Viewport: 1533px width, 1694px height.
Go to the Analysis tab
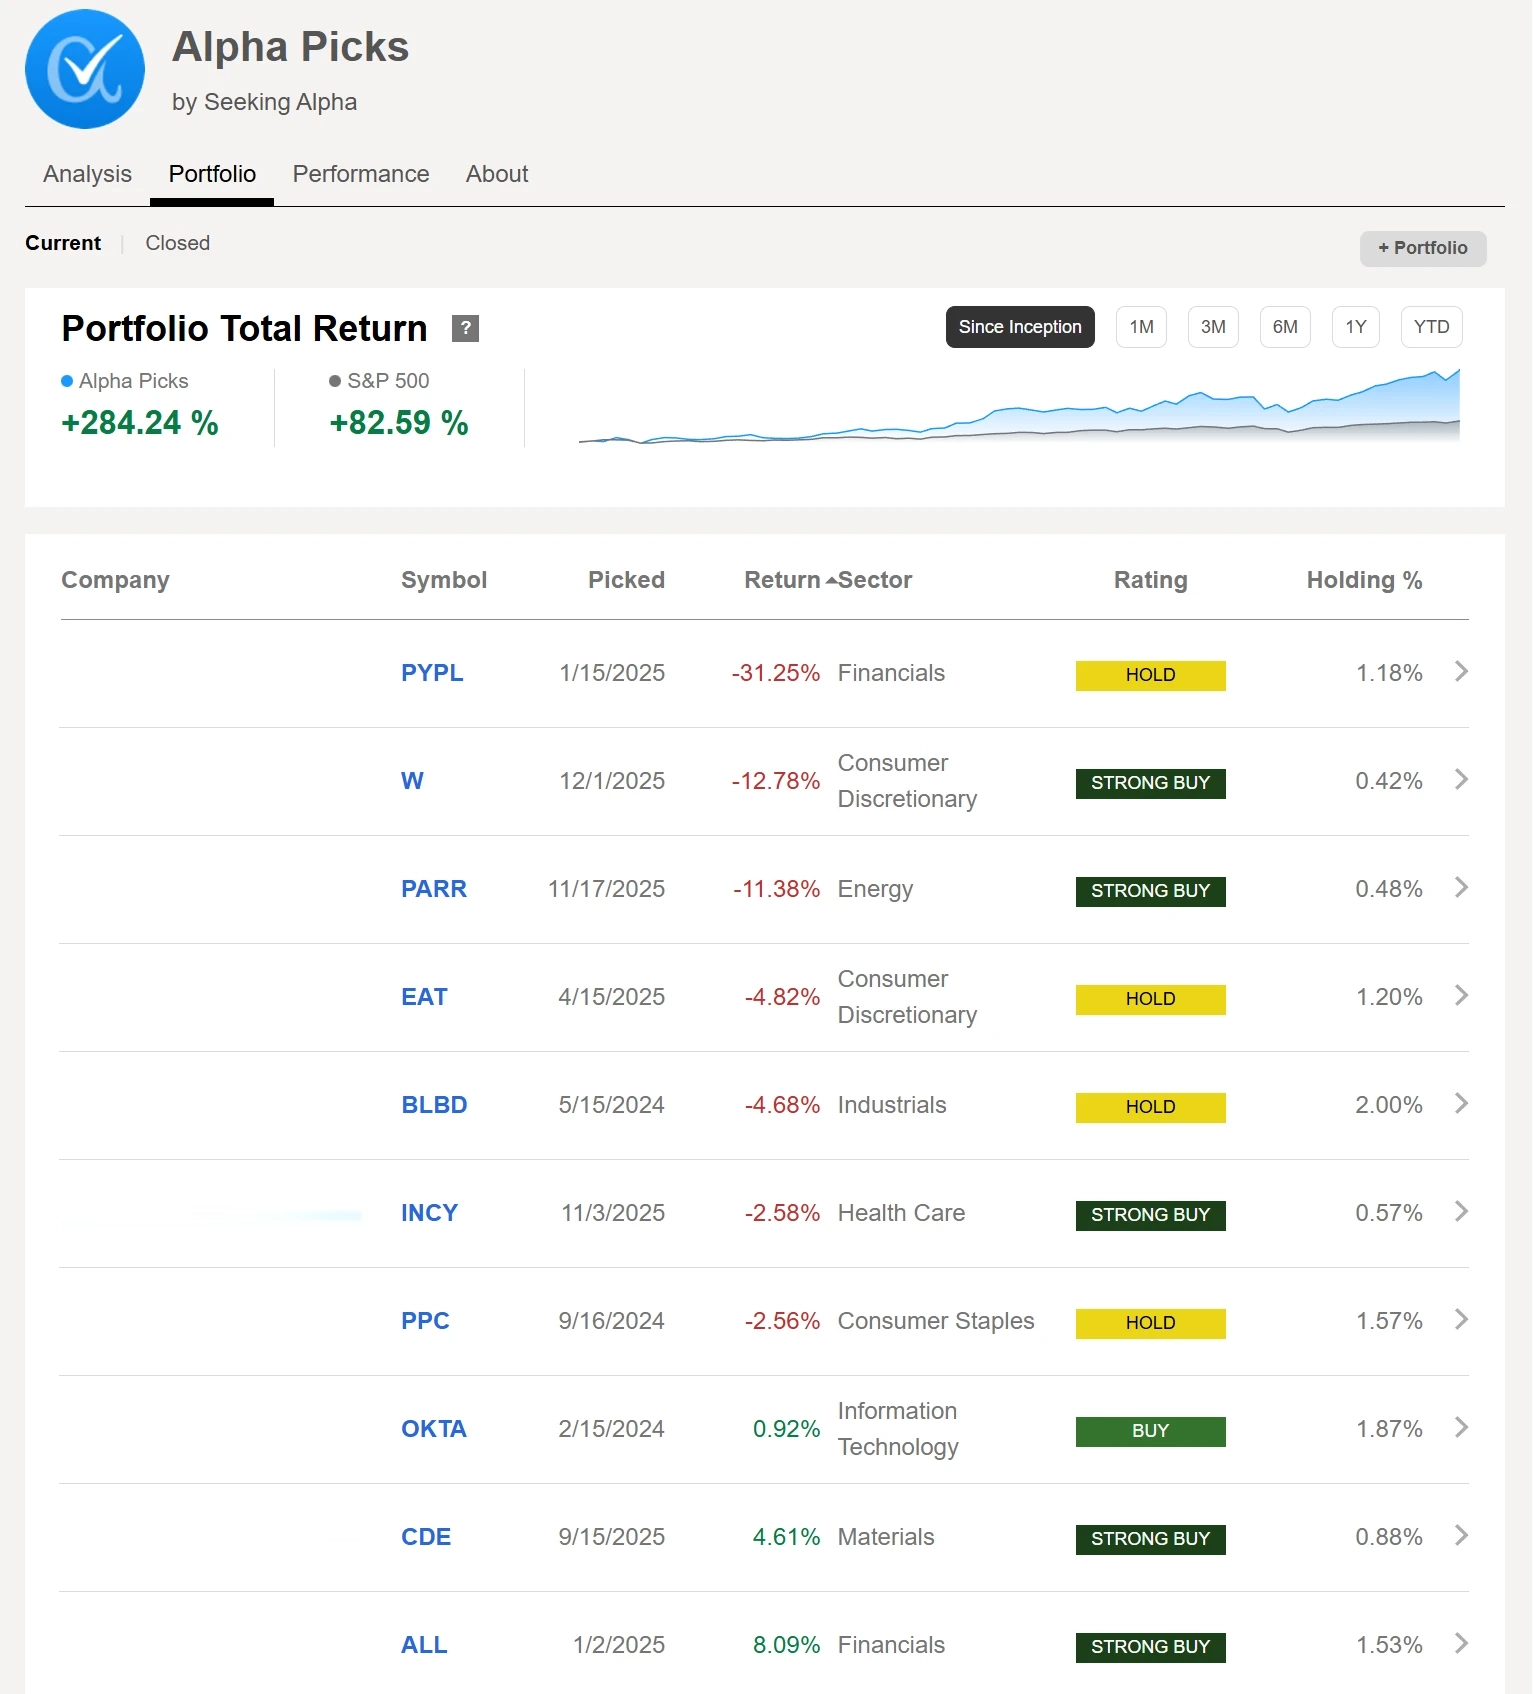point(87,174)
